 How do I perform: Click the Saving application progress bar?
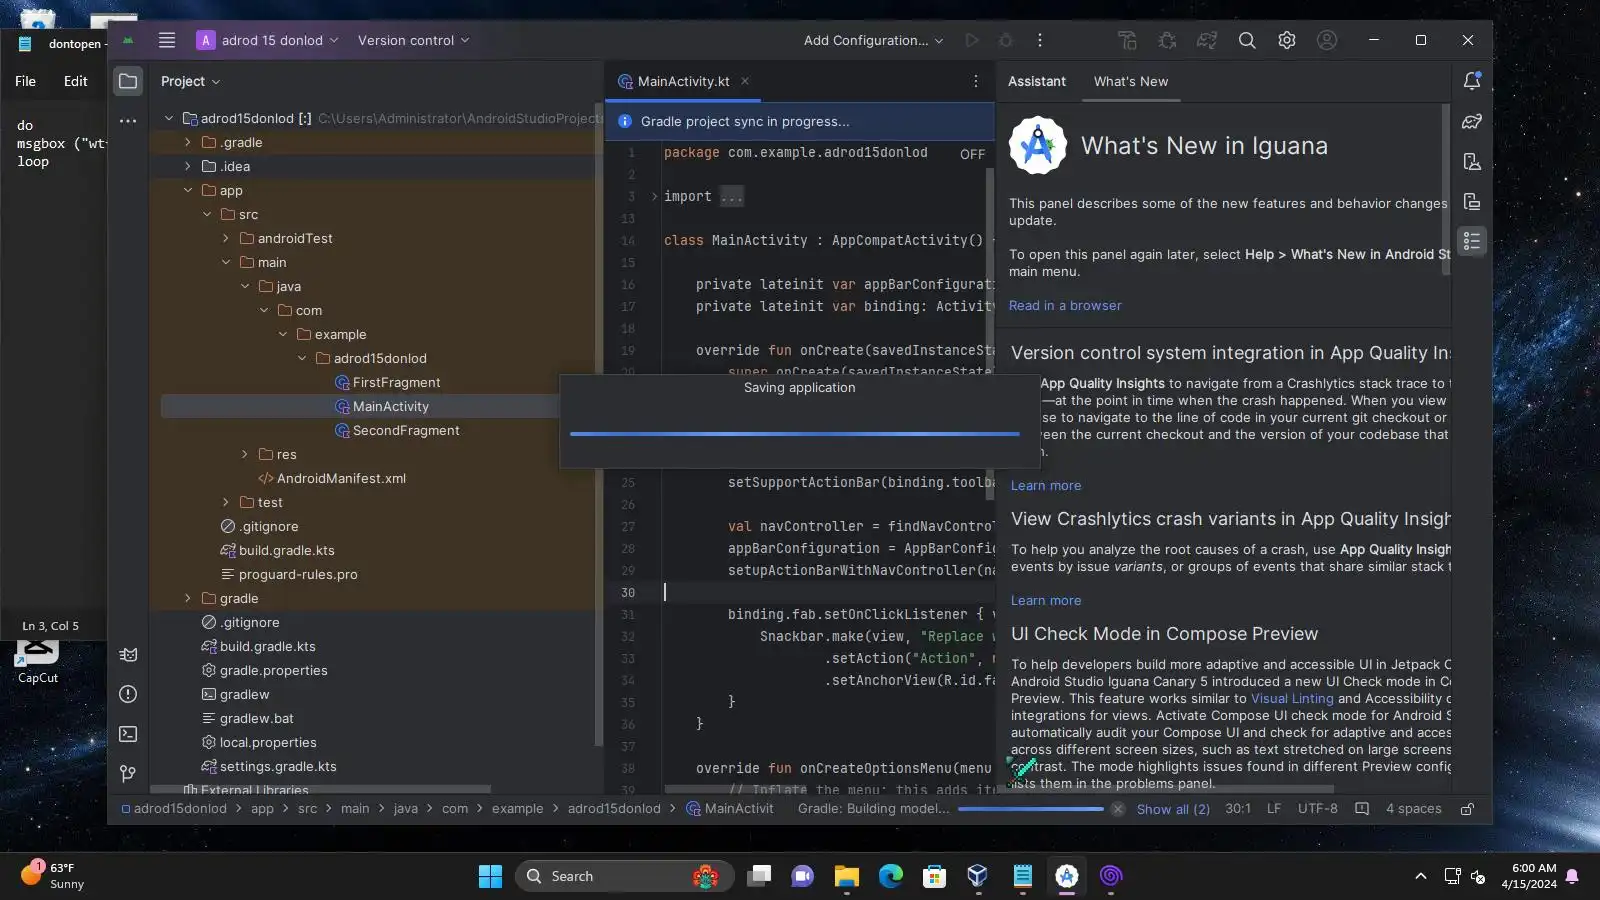click(795, 434)
